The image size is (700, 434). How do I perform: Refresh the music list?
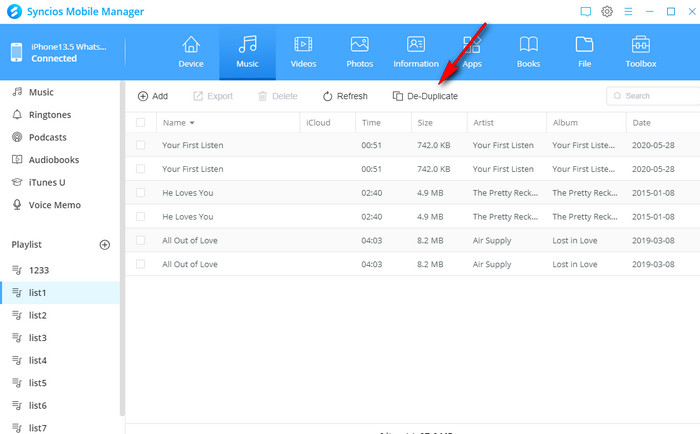345,96
